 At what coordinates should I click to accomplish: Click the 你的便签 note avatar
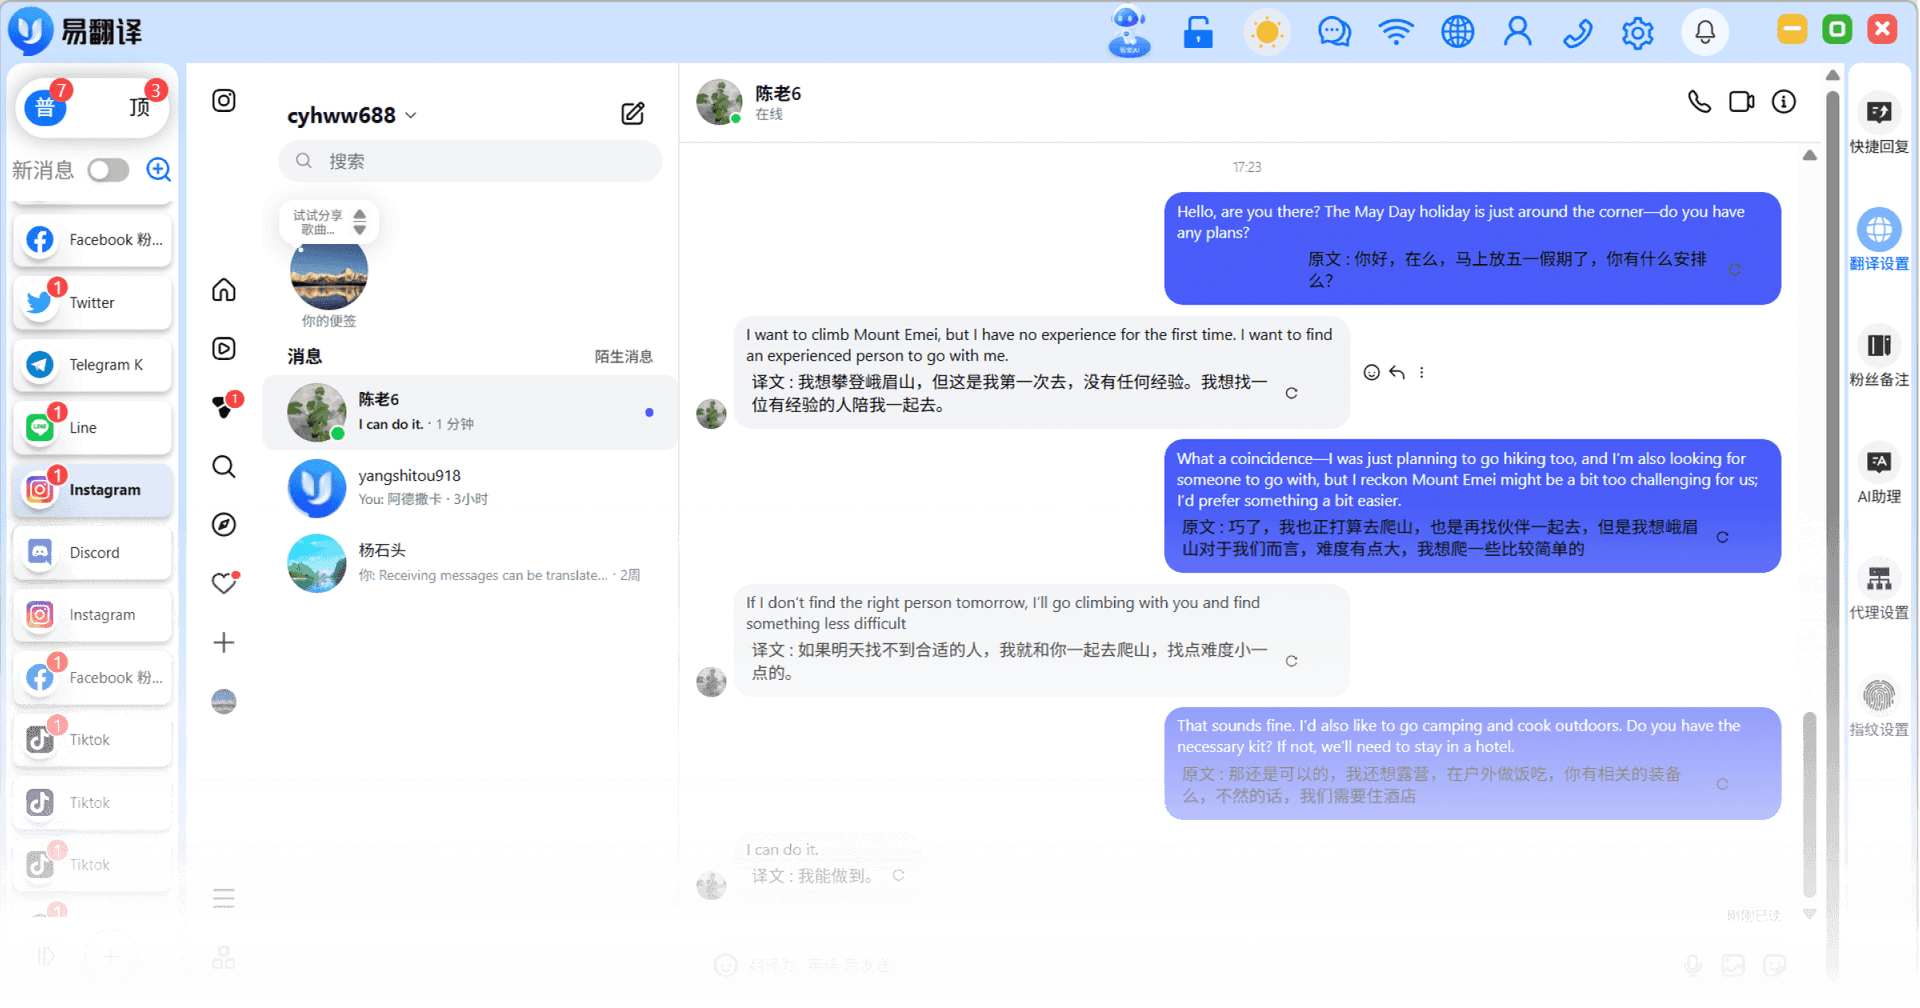pos(329,275)
